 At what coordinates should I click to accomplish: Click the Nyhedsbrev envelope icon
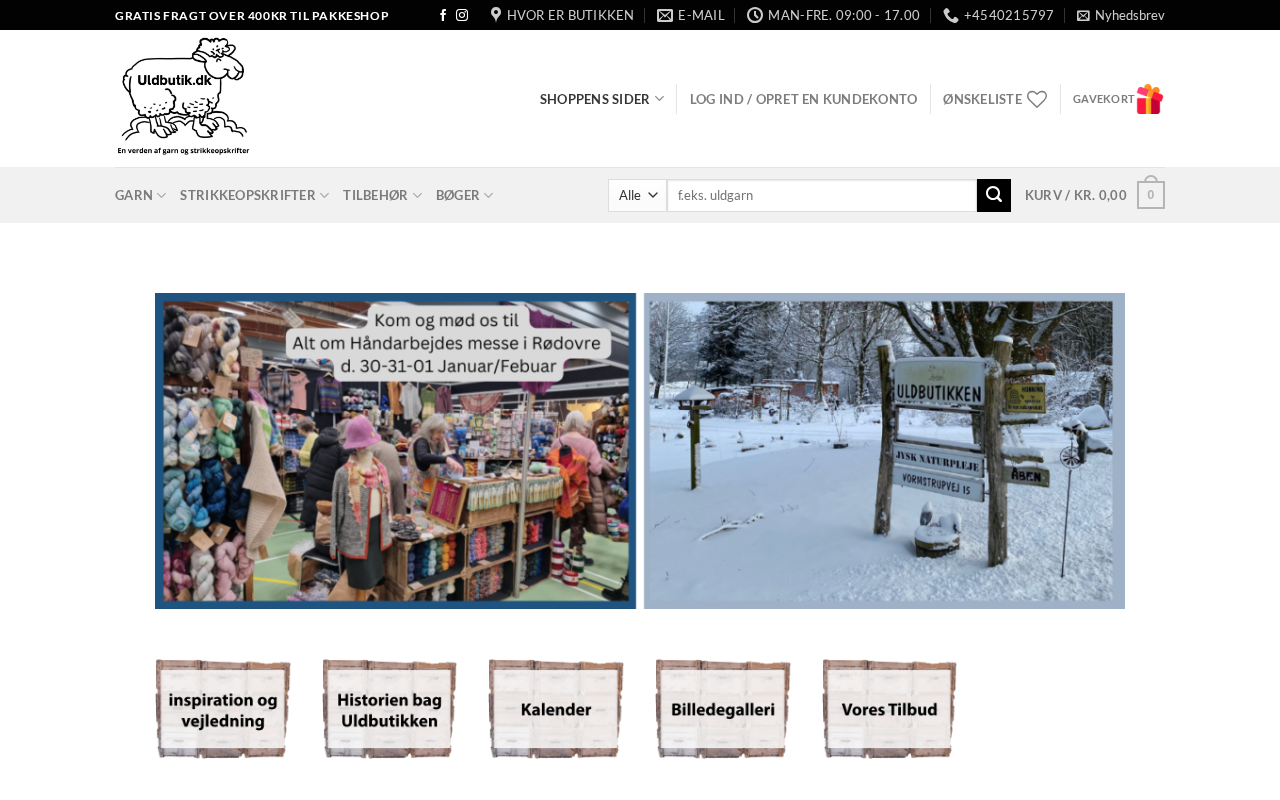click(1083, 15)
